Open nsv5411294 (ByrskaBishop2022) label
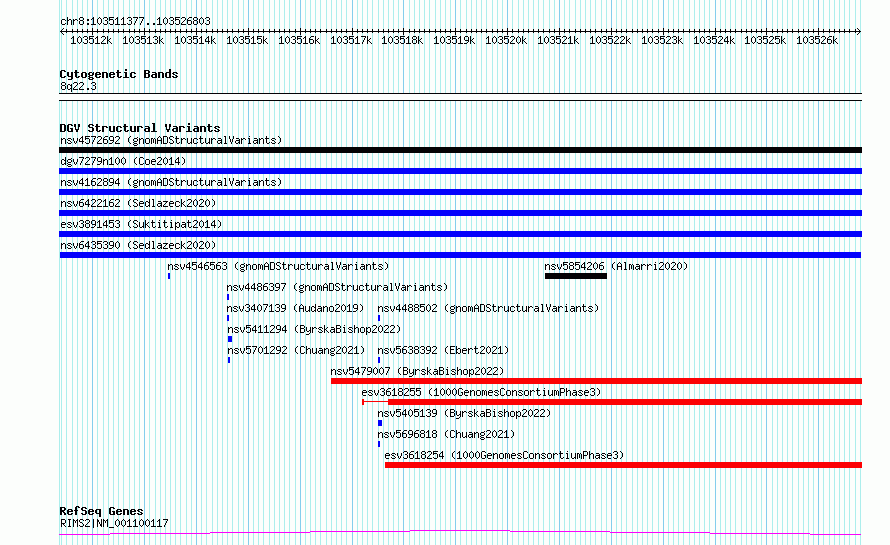Viewport: 890px width, 545px height. [314, 329]
